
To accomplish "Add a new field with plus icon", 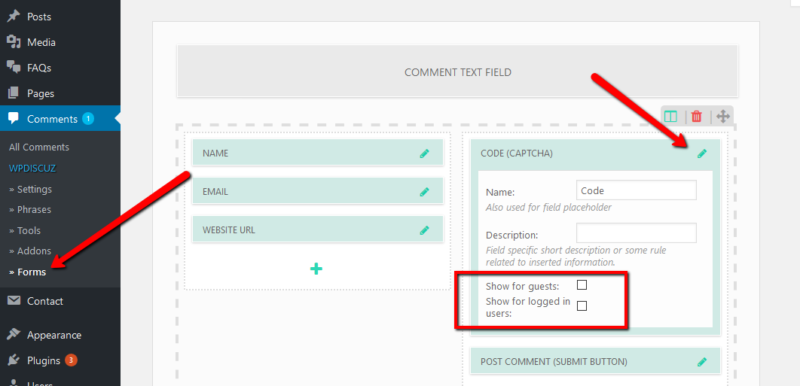I will pos(316,269).
